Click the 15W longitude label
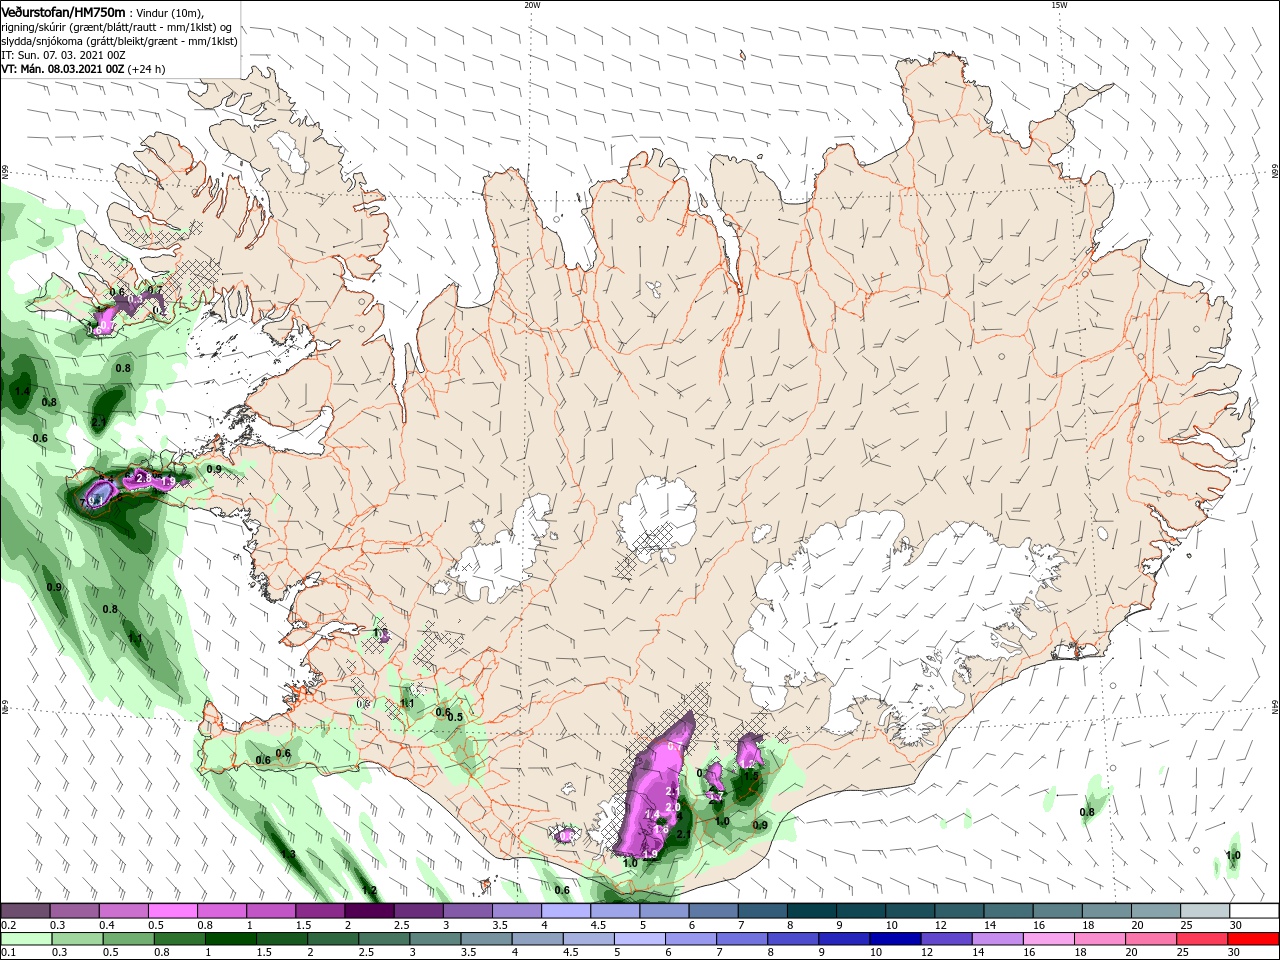Image resolution: width=1280 pixels, height=960 pixels. pyautogui.click(x=1058, y=5)
